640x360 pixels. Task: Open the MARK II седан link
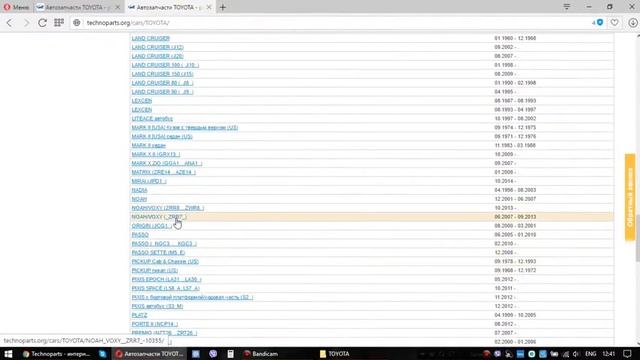pos(149,146)
